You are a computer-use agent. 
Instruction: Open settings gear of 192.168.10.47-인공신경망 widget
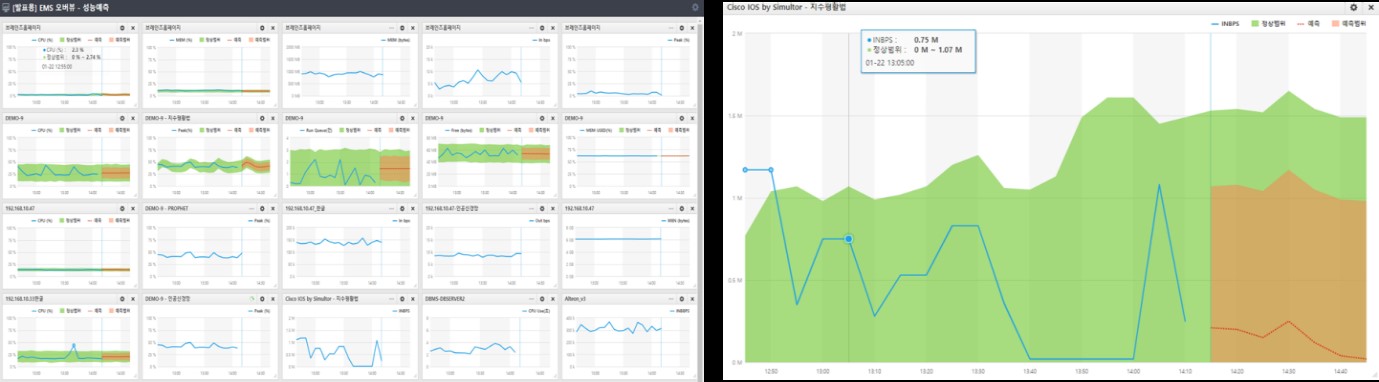click(x=541, y=208)
